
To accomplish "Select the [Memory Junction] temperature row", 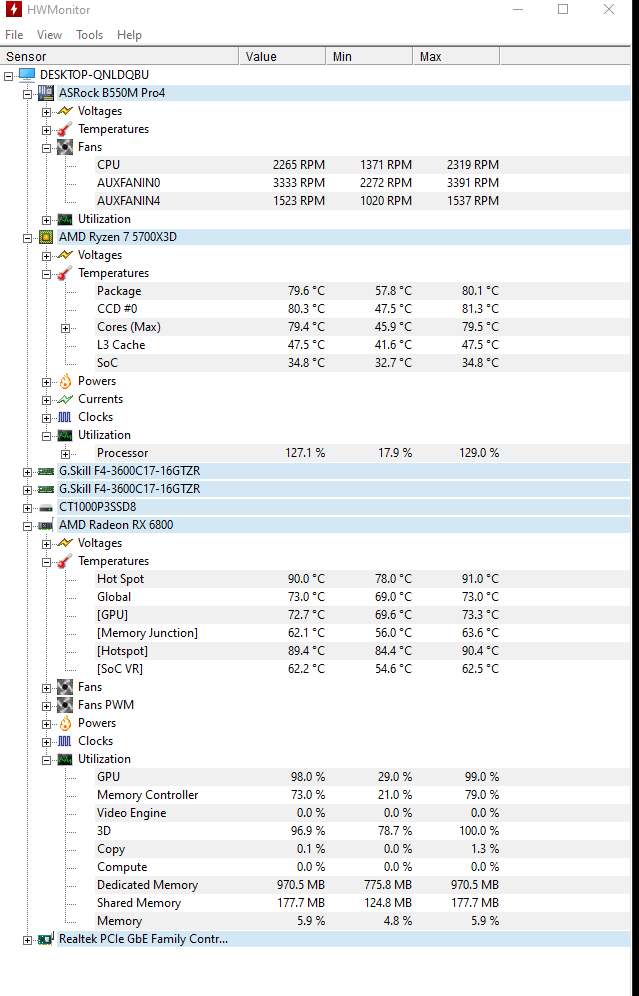I will 297,633.
